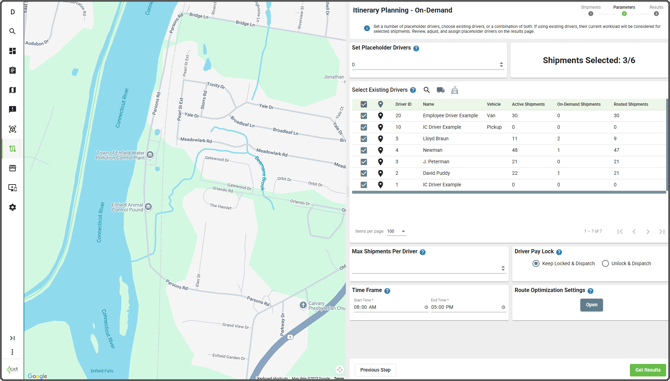The image size is (670, 381).
Task: Click the Enfield Animal Control Pound marker
Action: coord(148,207)
